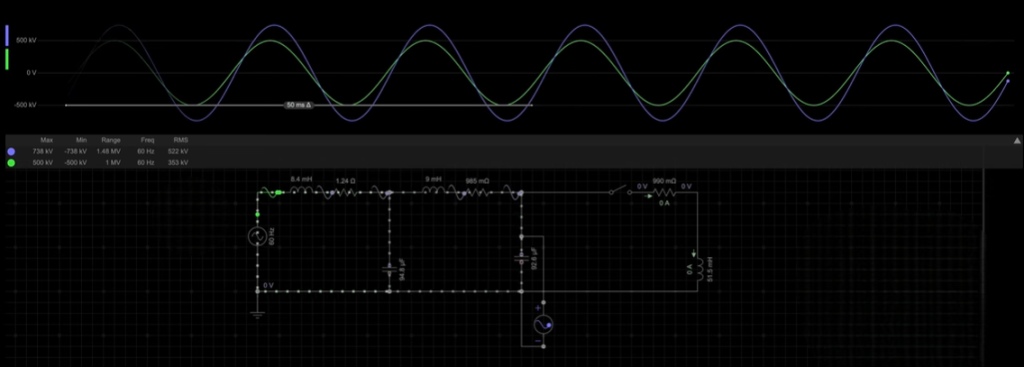Select the 1.24 Ω resistor
Image resolution: width=1024 pixels, height=367 pixels.
tap(344, 192)
